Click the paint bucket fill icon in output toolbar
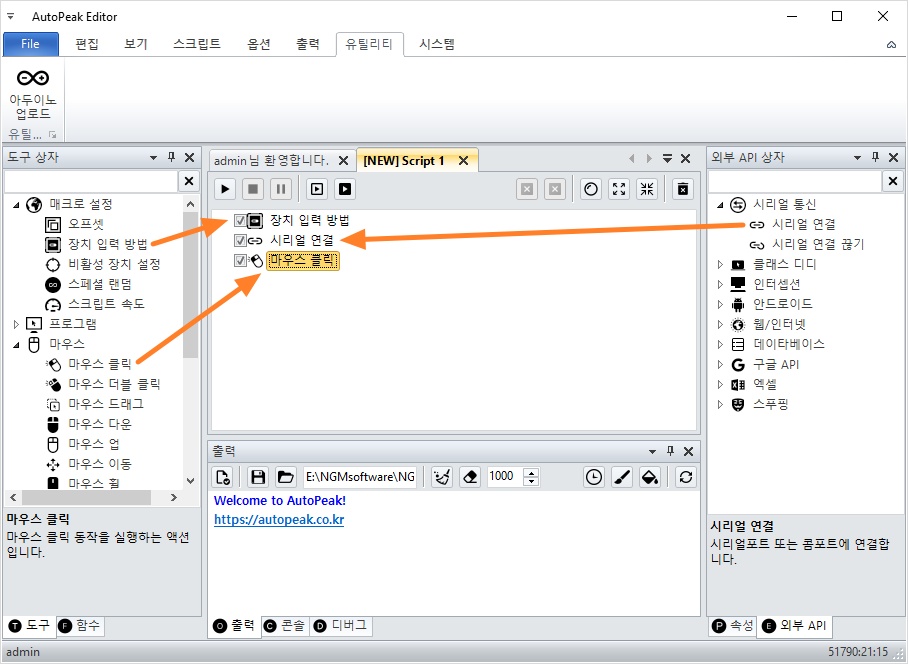908x664 pixels. pyautogui.click(x=650, y=477)
